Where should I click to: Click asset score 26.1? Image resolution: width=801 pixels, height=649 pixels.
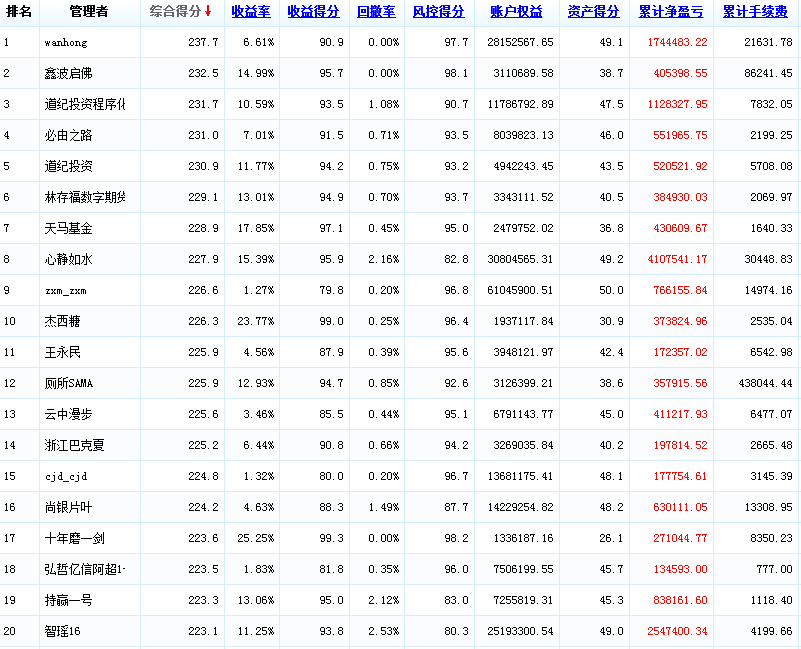point(611,538)
